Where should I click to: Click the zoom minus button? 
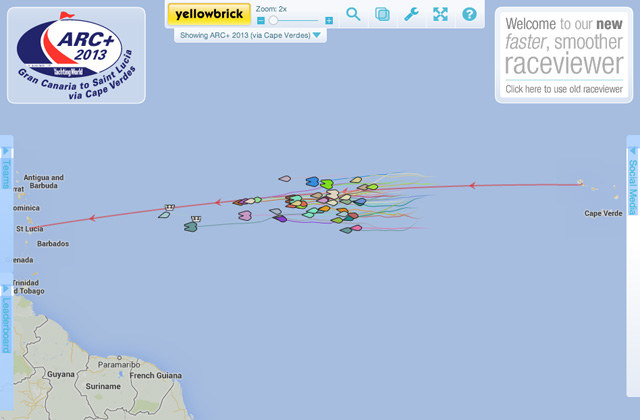pyautogui.click(x=261, y=20)
